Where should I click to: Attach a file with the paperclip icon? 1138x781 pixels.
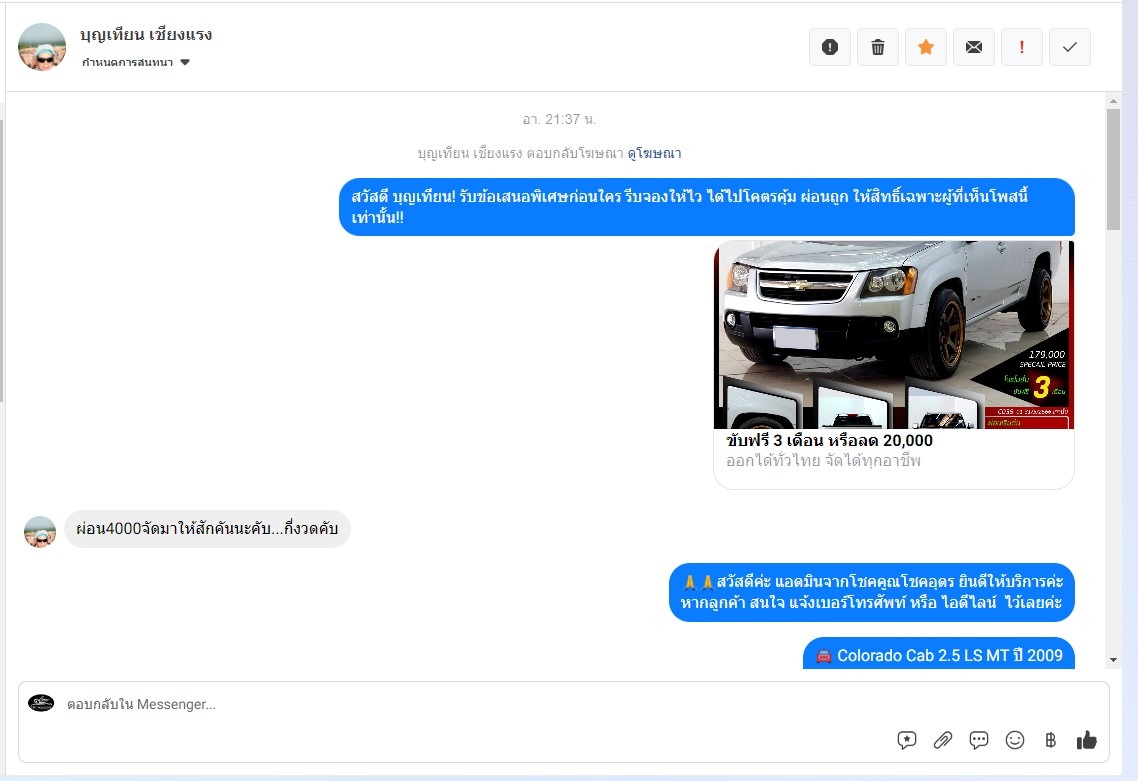tap(942, 740)
